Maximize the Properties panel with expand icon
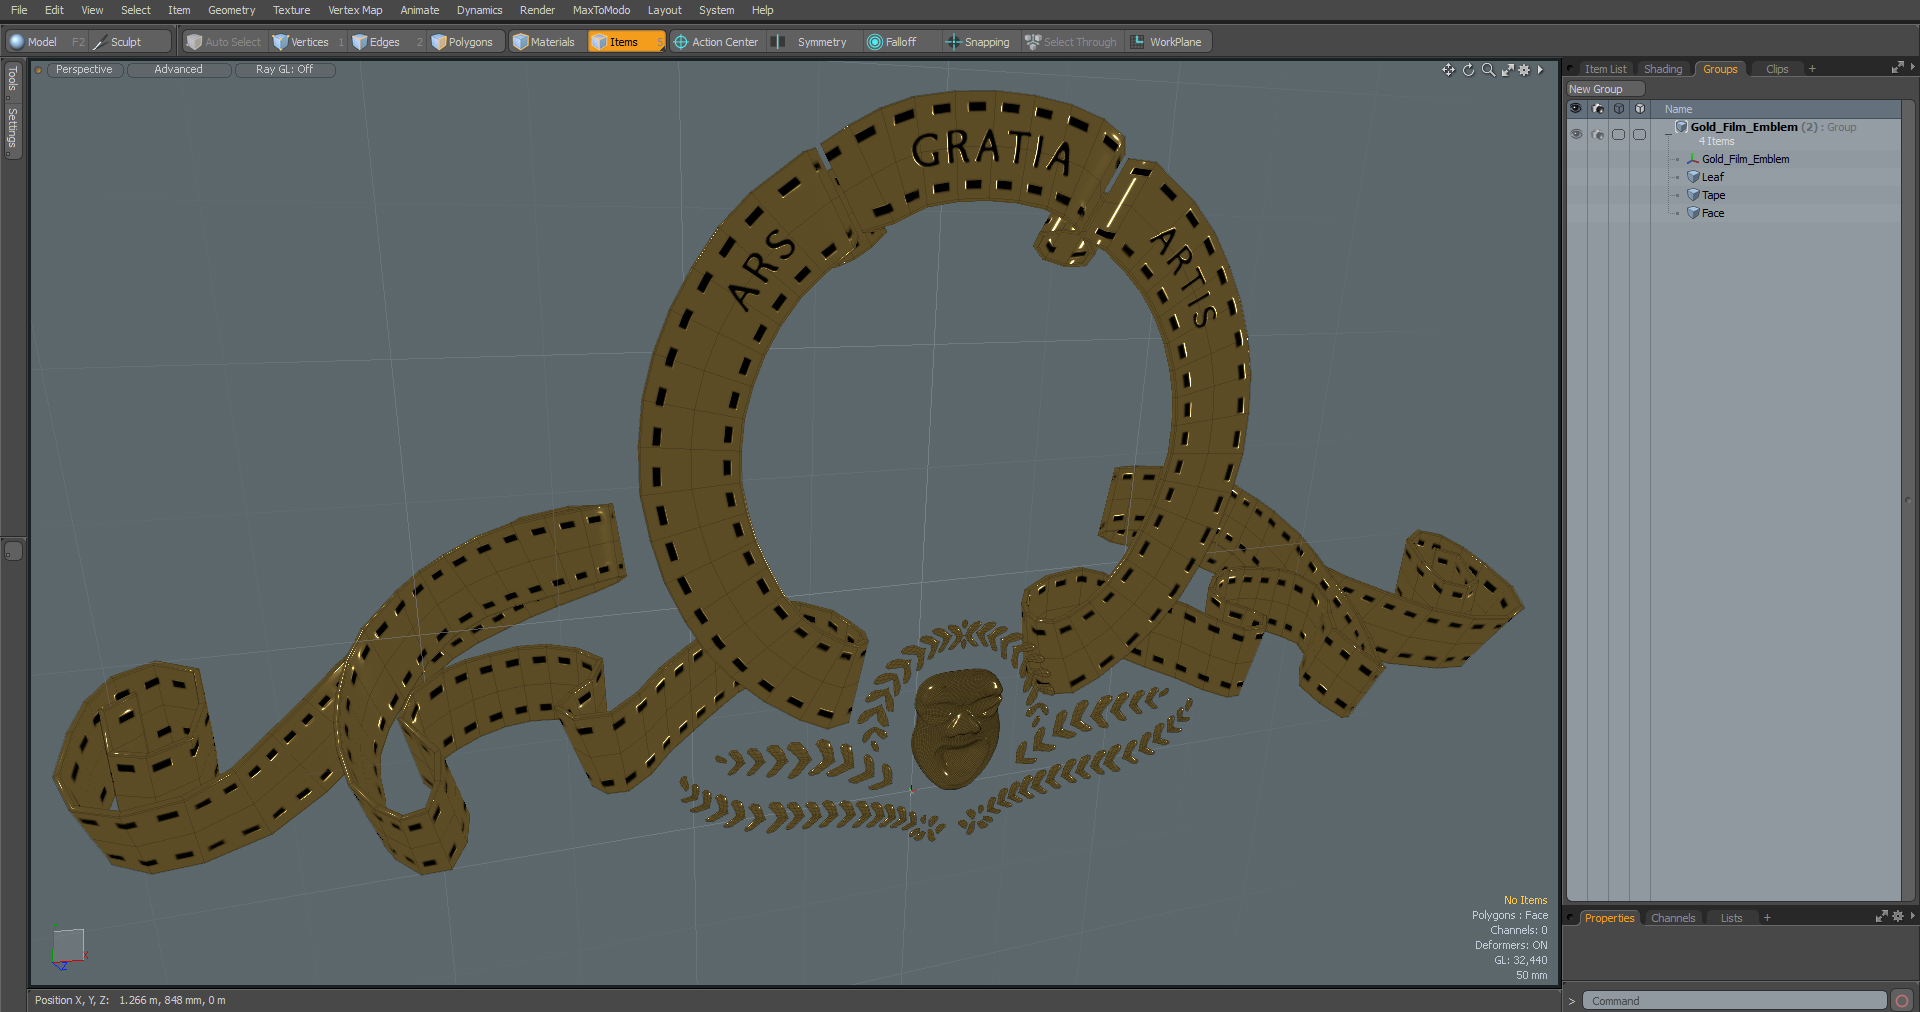 pos(1881,916)
